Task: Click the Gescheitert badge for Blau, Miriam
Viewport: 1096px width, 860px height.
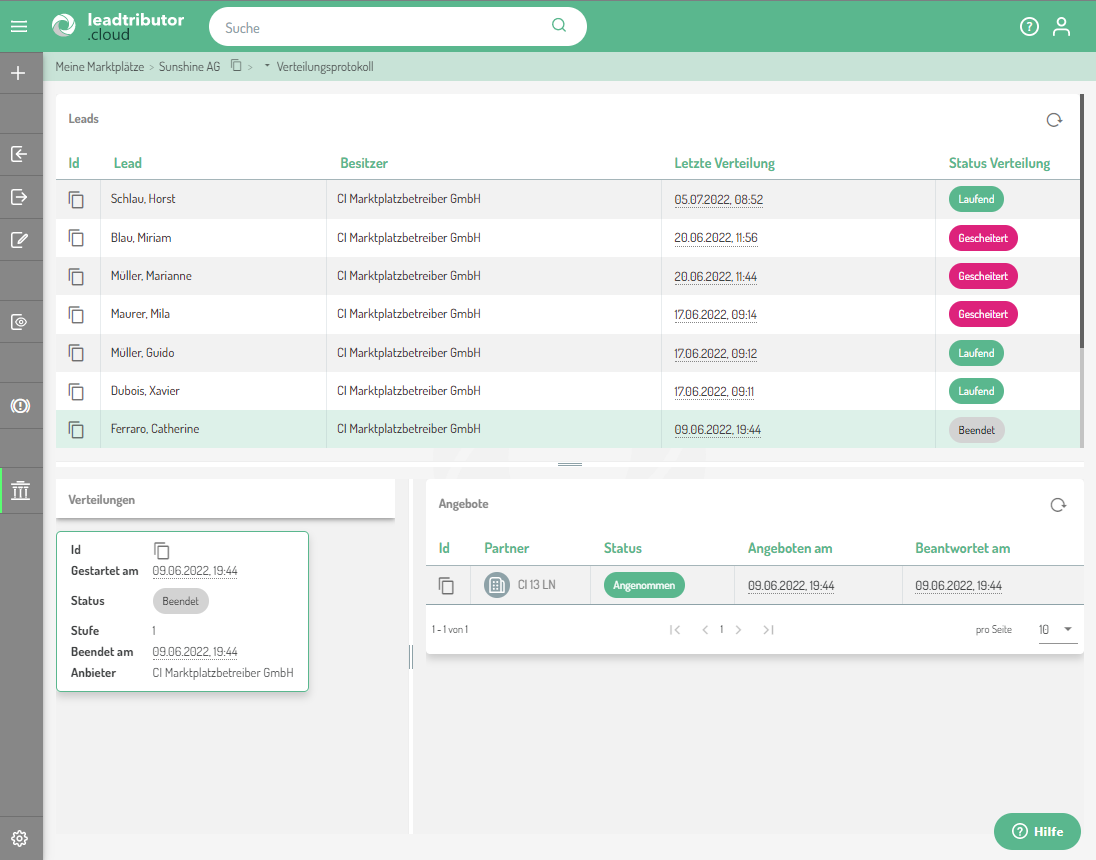Action: (983, 238)
